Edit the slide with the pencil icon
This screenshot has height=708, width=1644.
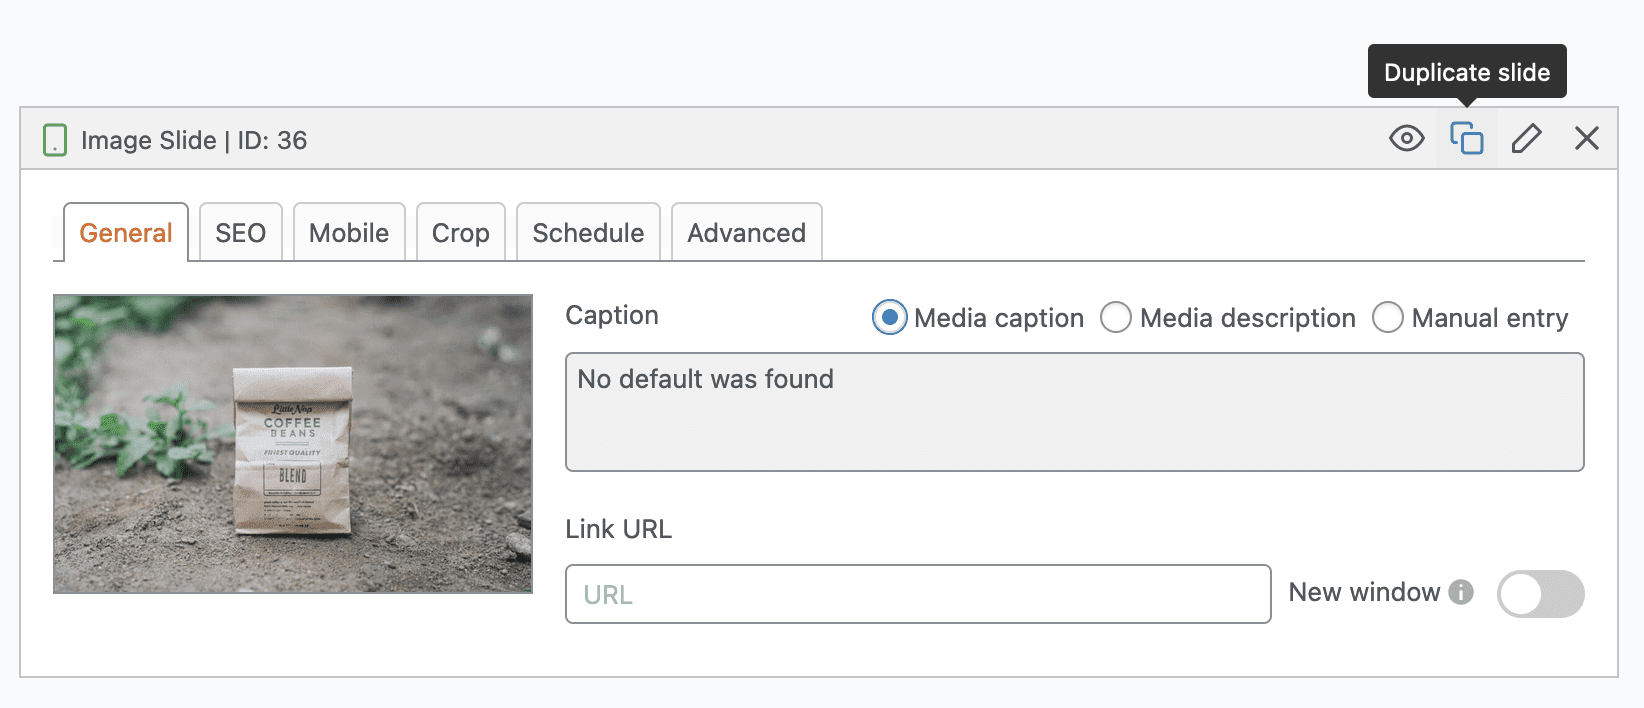(1526, 138)
